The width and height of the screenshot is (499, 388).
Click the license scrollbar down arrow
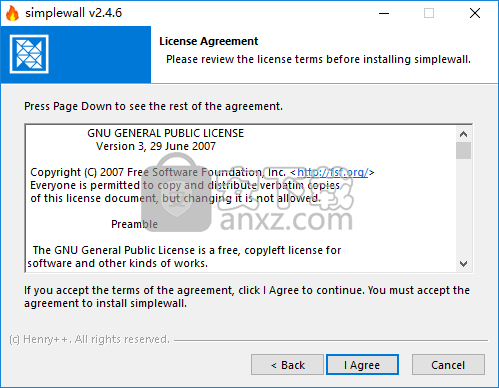(x=463, y=264)
